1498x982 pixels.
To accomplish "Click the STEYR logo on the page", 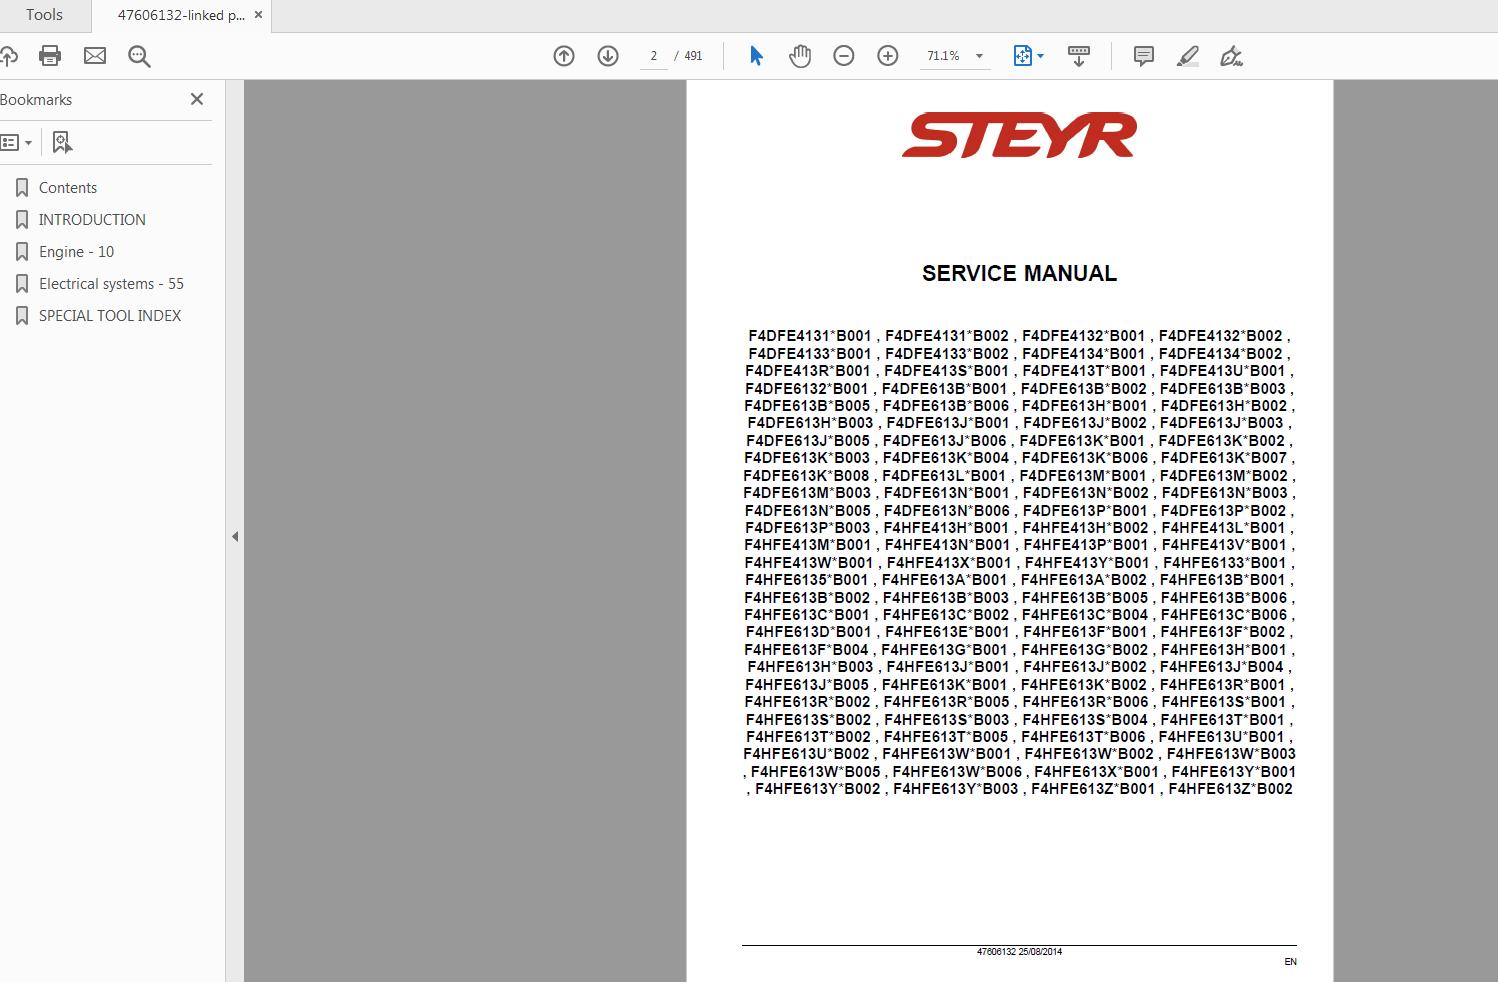I will point(1019,136).
